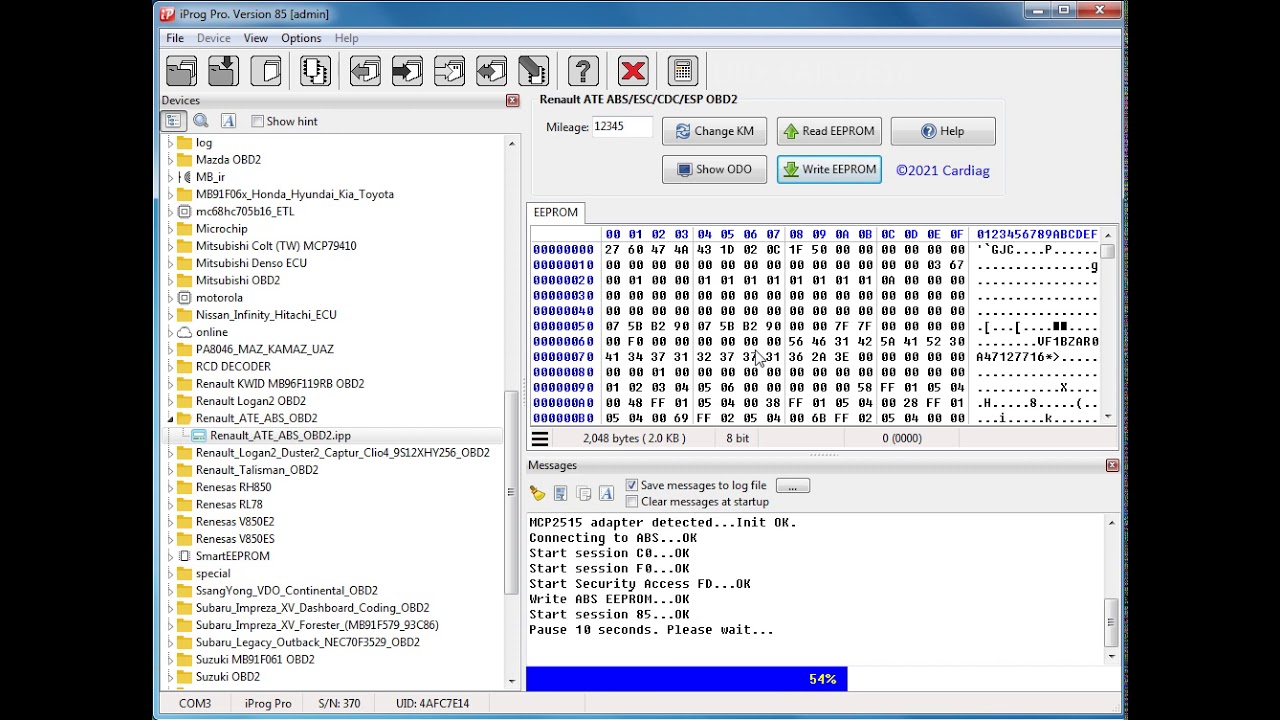Open the Device menu
This screenshot has height=720, width=1280.
click(213, 38)
